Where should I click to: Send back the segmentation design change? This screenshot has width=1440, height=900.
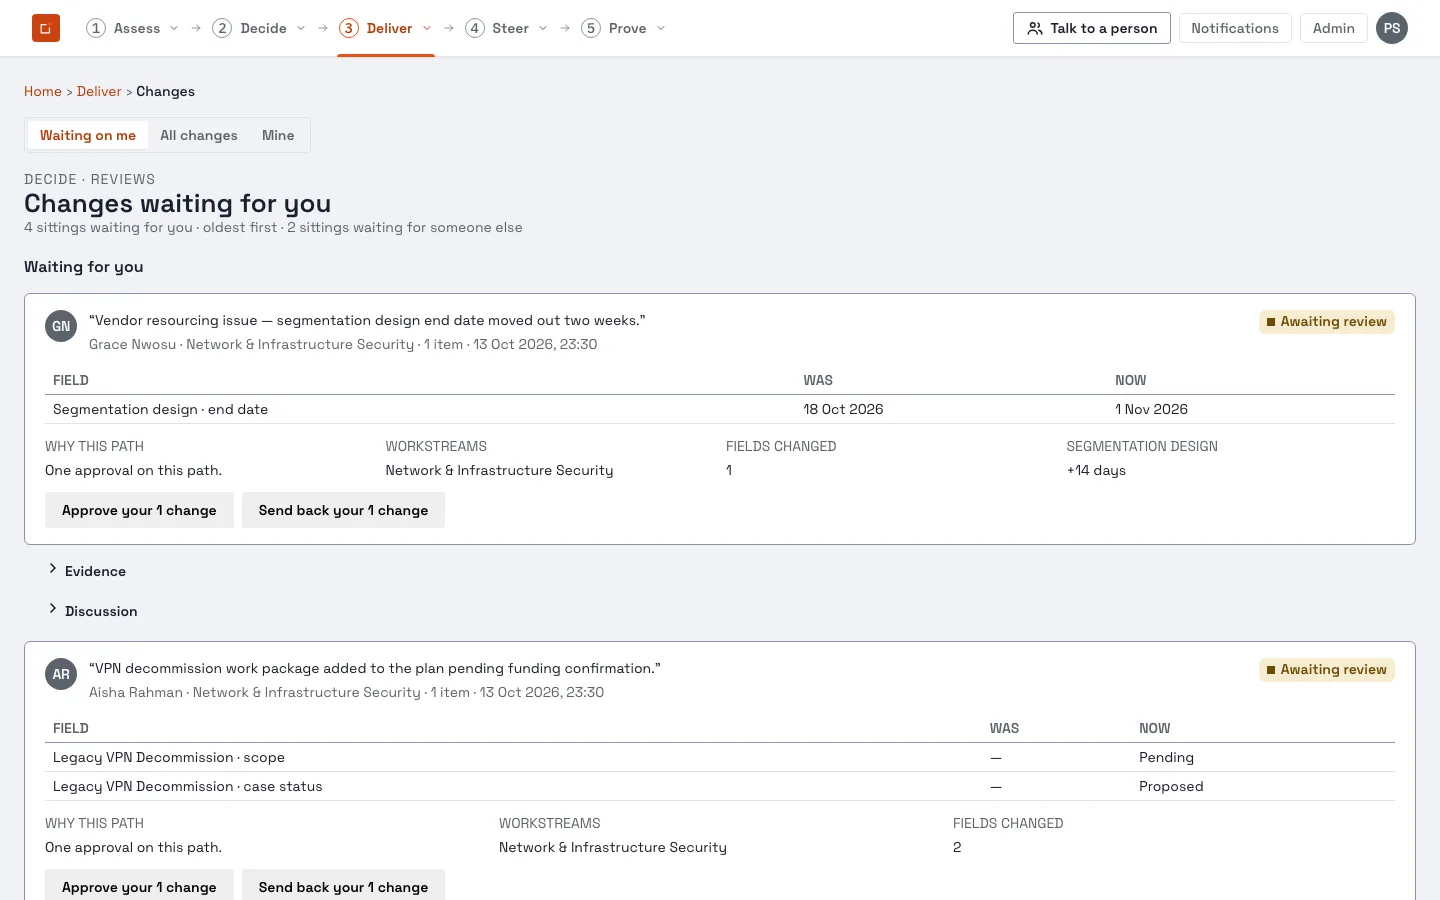coord(343,510)
